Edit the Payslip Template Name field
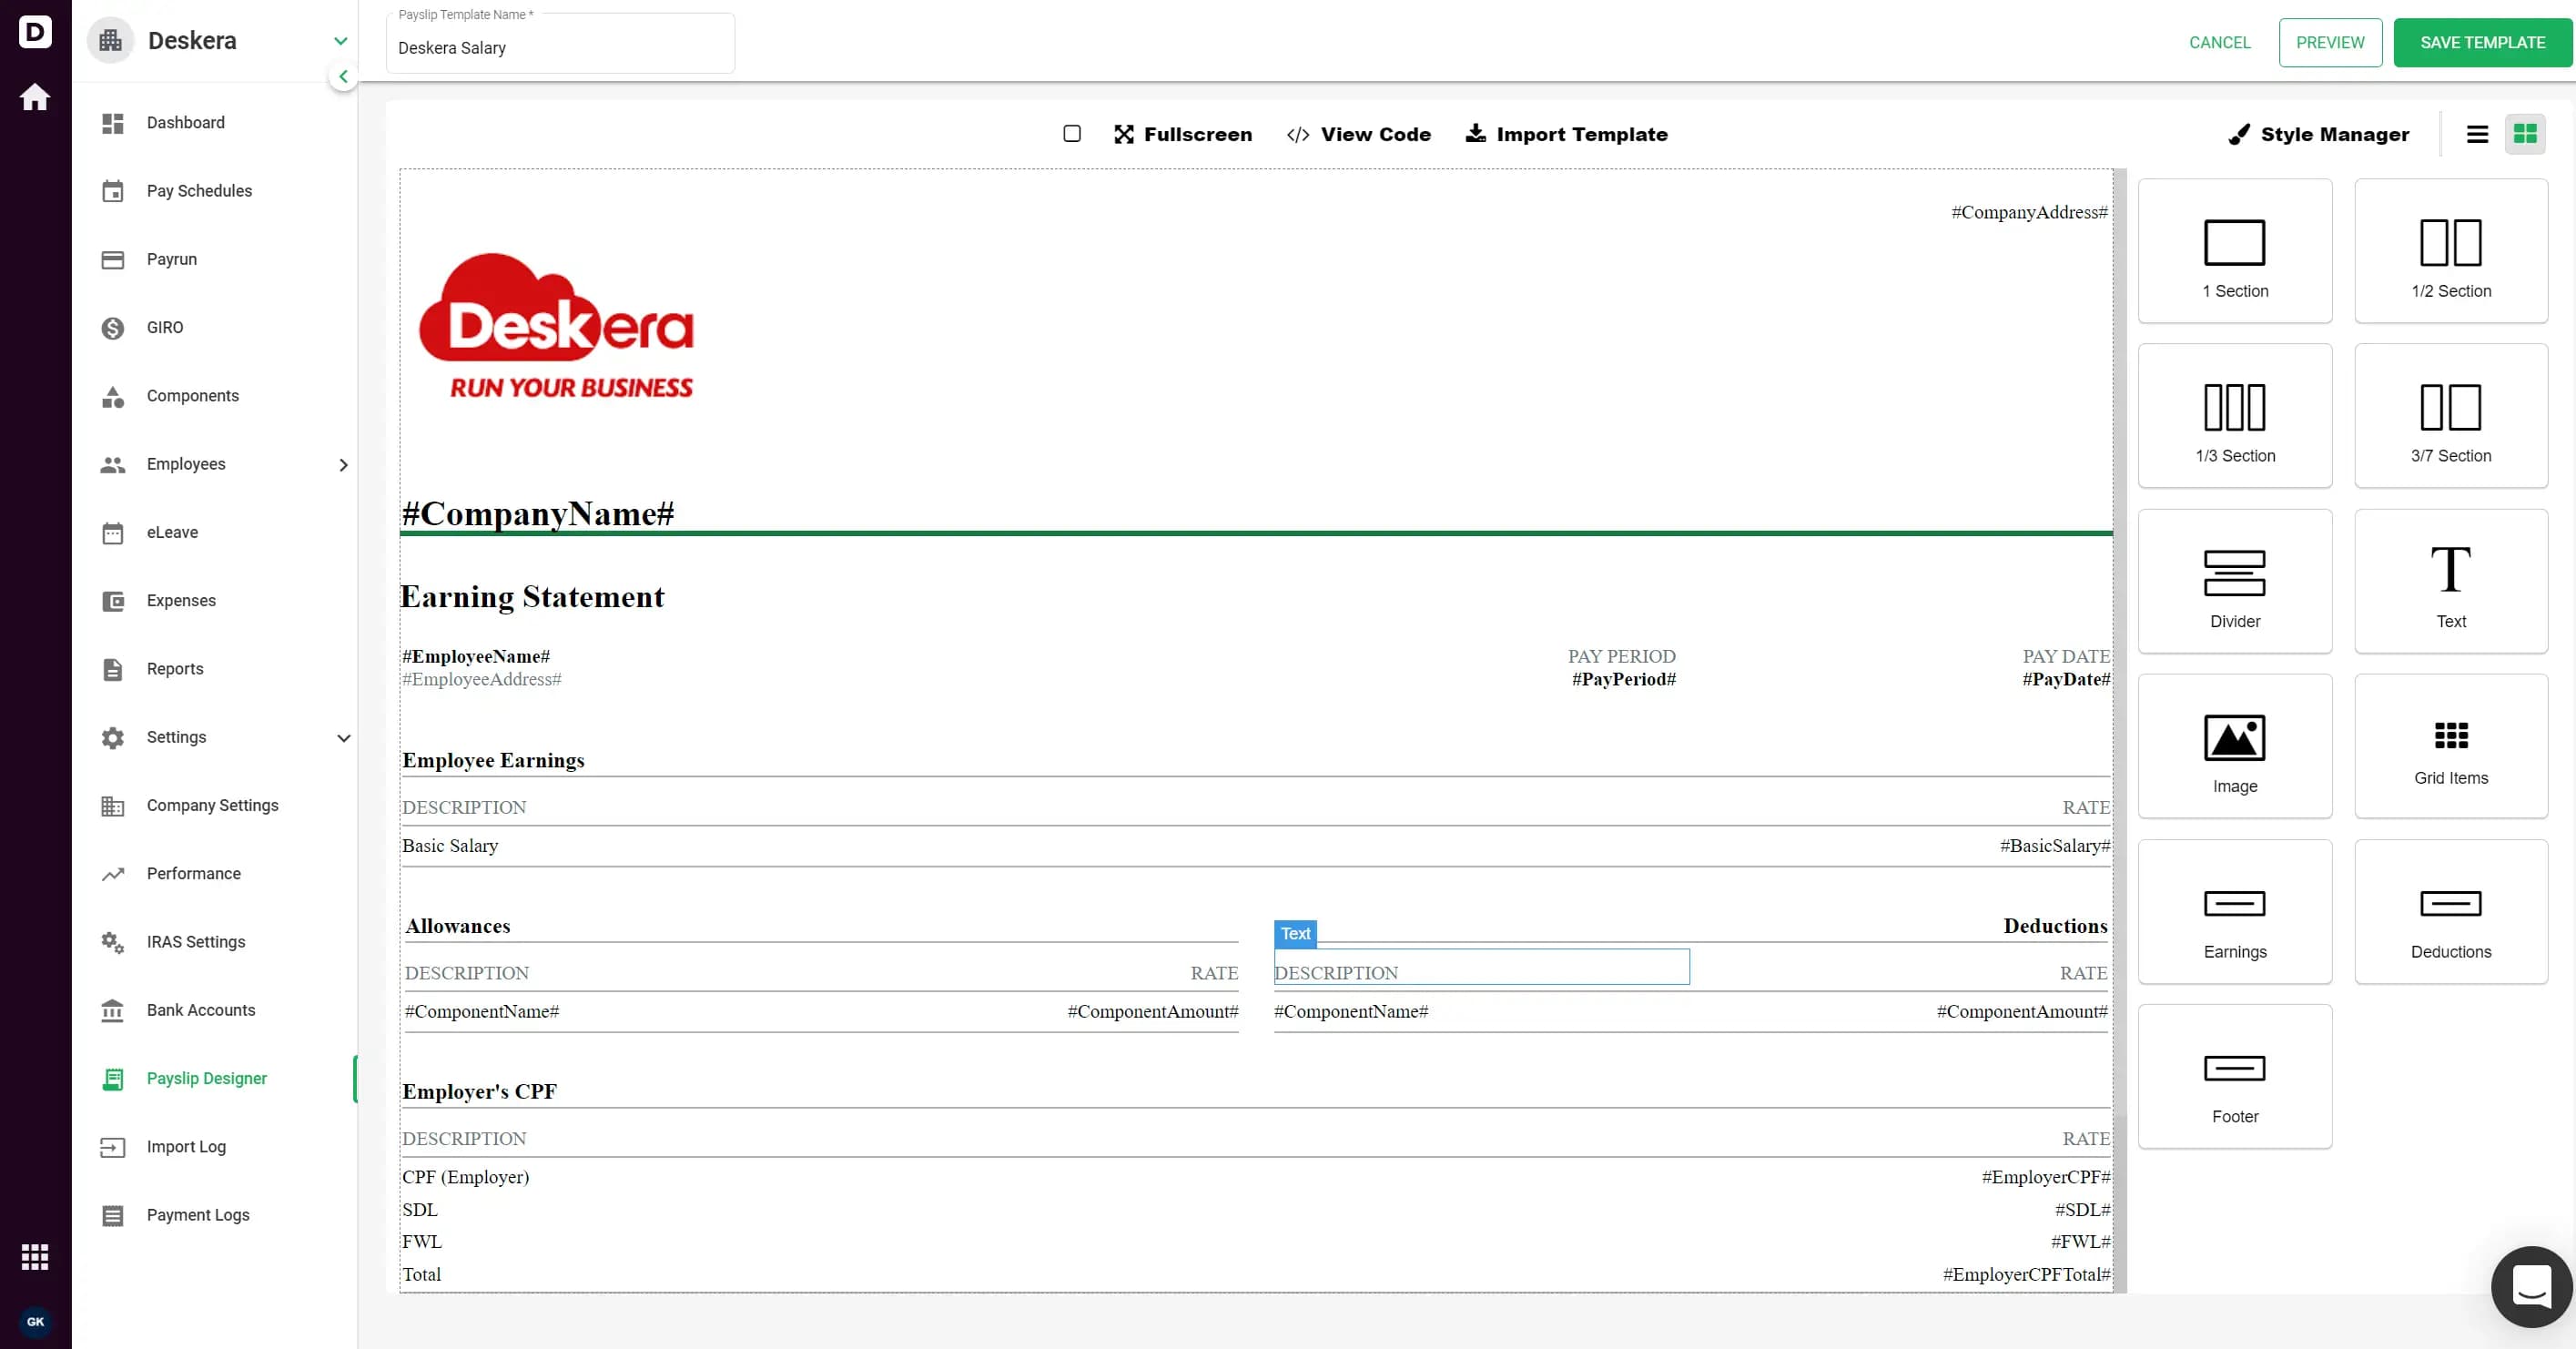 pyautogui.click(x=560, y=47)
